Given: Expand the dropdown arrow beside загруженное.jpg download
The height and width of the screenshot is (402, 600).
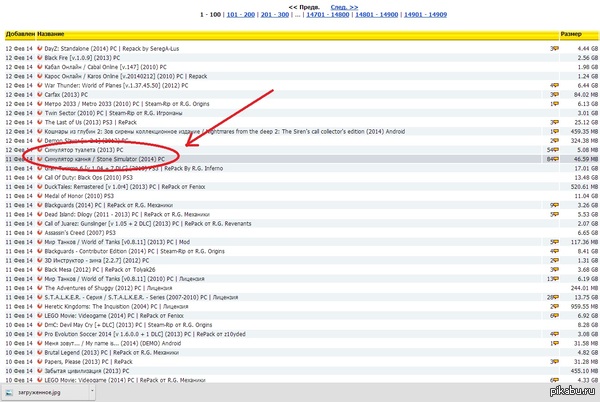Looking at the screenshot, I should click(92, 391).
